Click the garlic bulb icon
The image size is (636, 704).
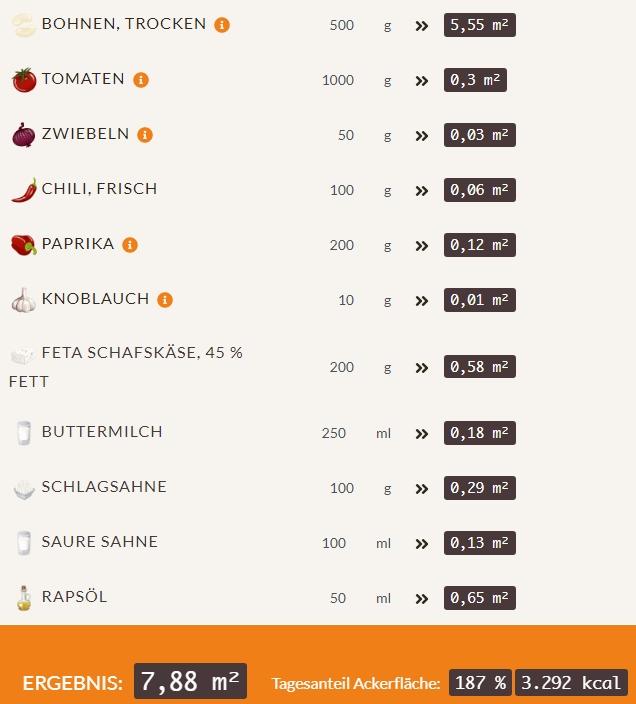pos(24,300)
